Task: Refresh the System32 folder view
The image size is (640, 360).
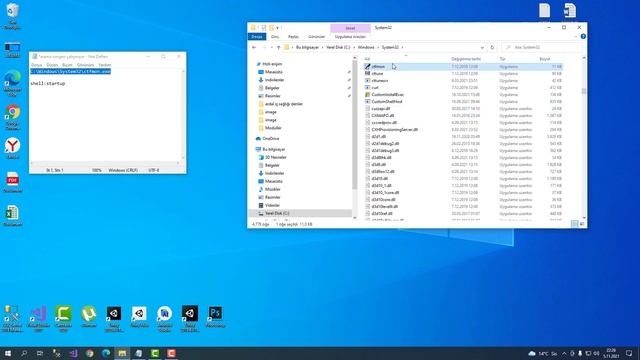Action: (x=492, y=47)
